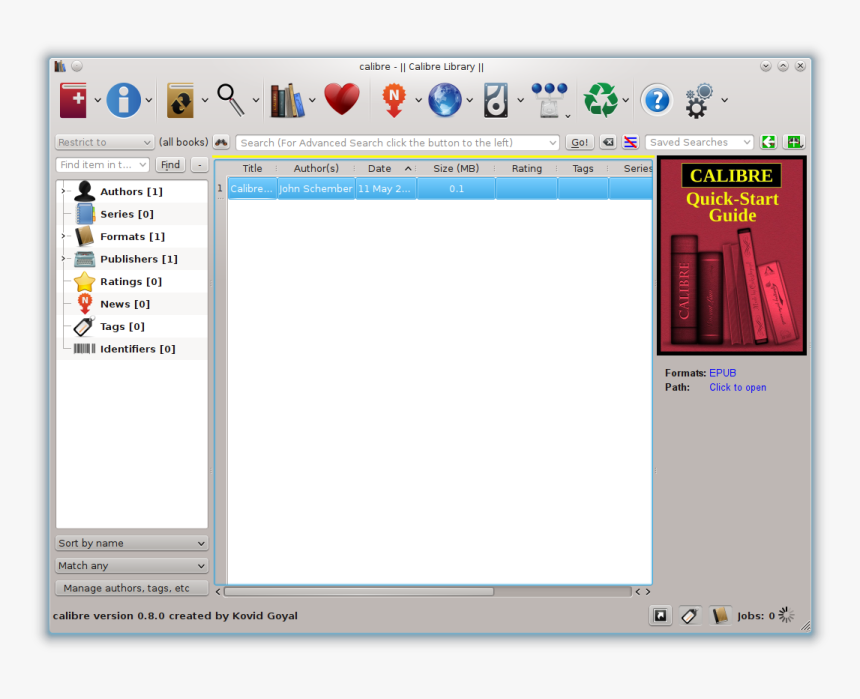Click the Jobs spinner indicator
860x699 pixels.
click(x=786, y=616)
